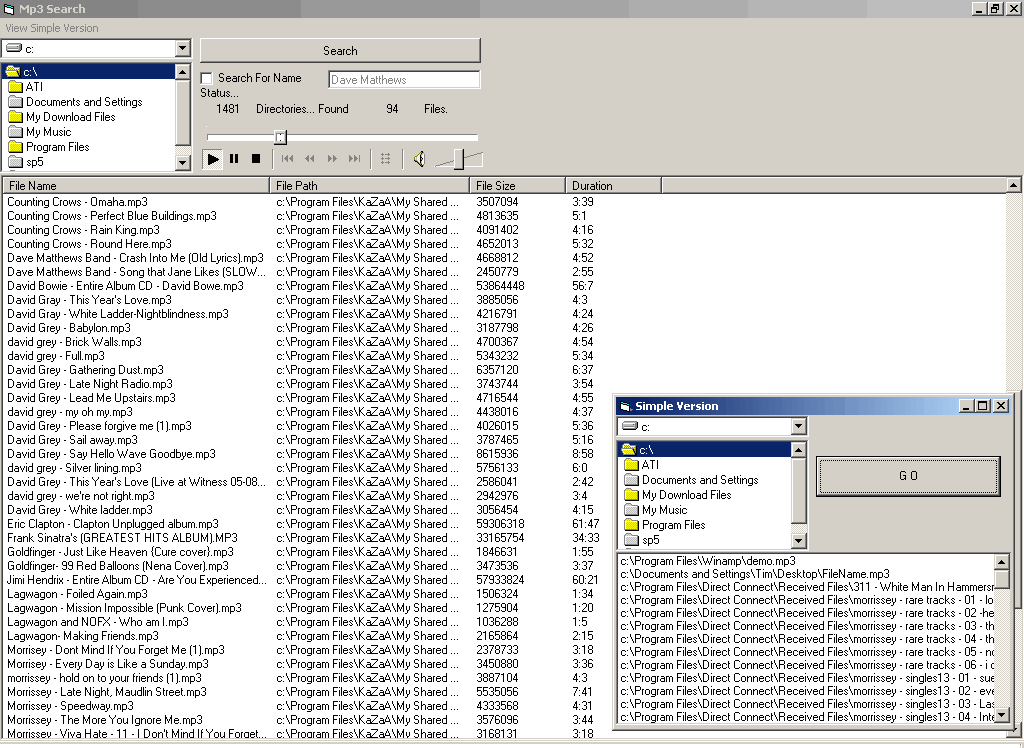Jump to the previous track
Image resolution: width=1024 pixels, height=748 pixels.
[287, 159]
